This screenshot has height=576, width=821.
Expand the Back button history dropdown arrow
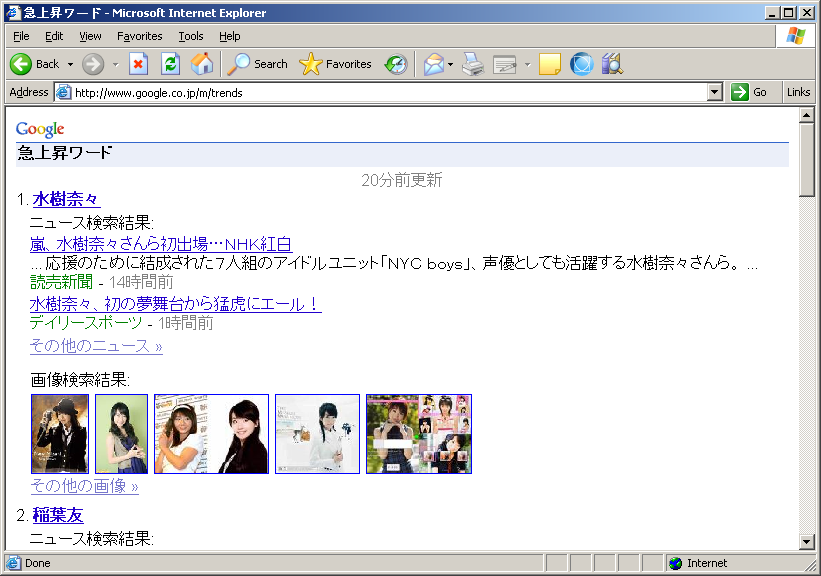click(x=69, y=64)
